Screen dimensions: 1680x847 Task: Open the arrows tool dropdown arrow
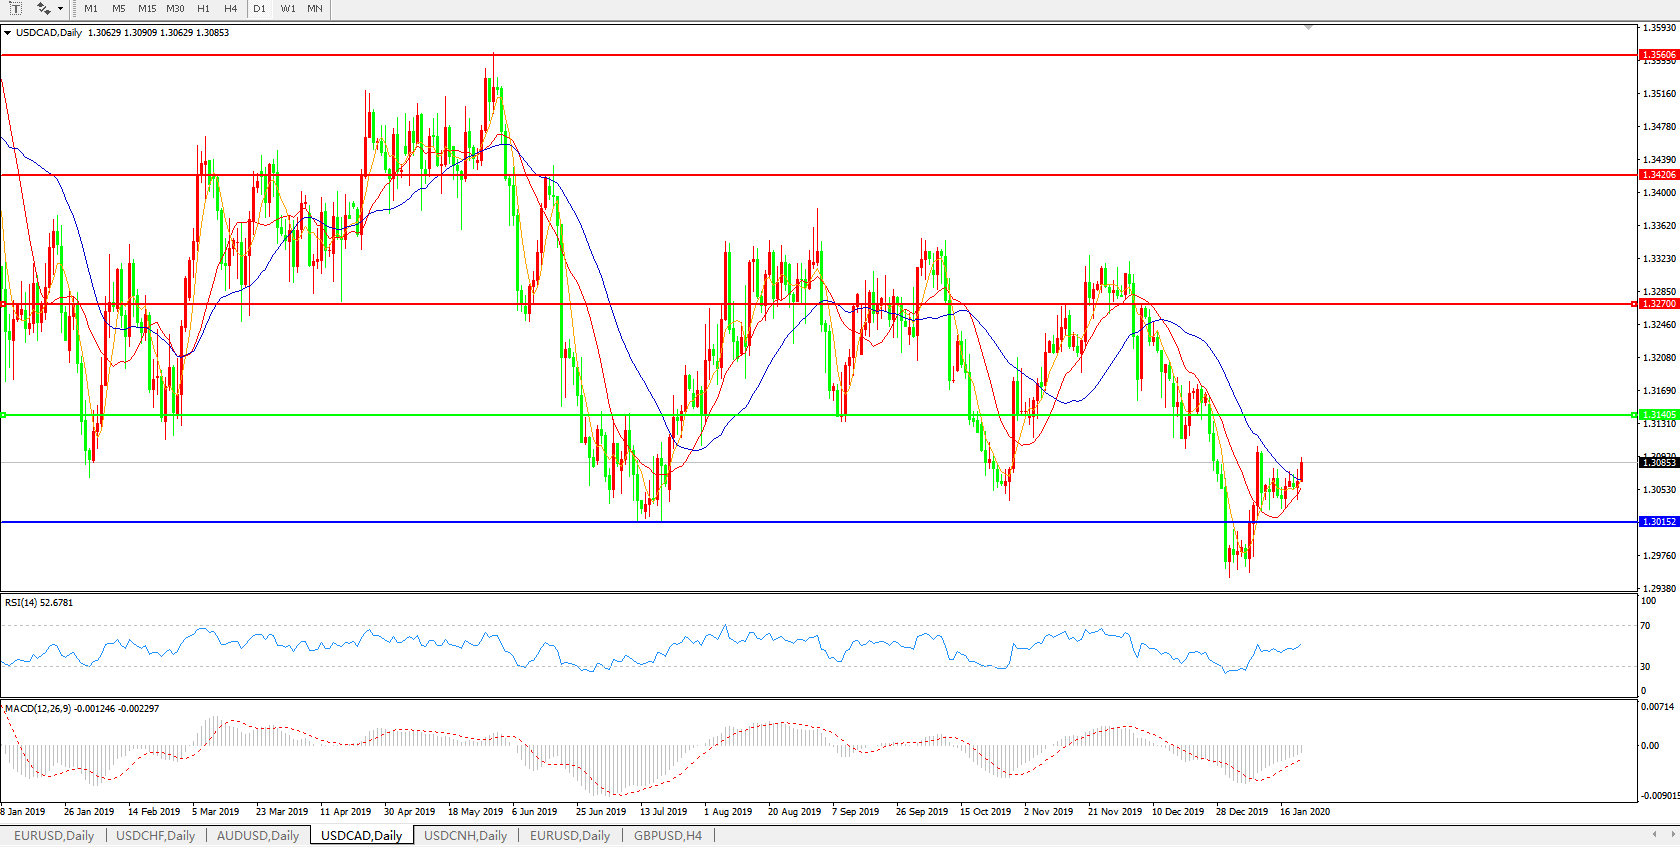[x=61, y=8]
